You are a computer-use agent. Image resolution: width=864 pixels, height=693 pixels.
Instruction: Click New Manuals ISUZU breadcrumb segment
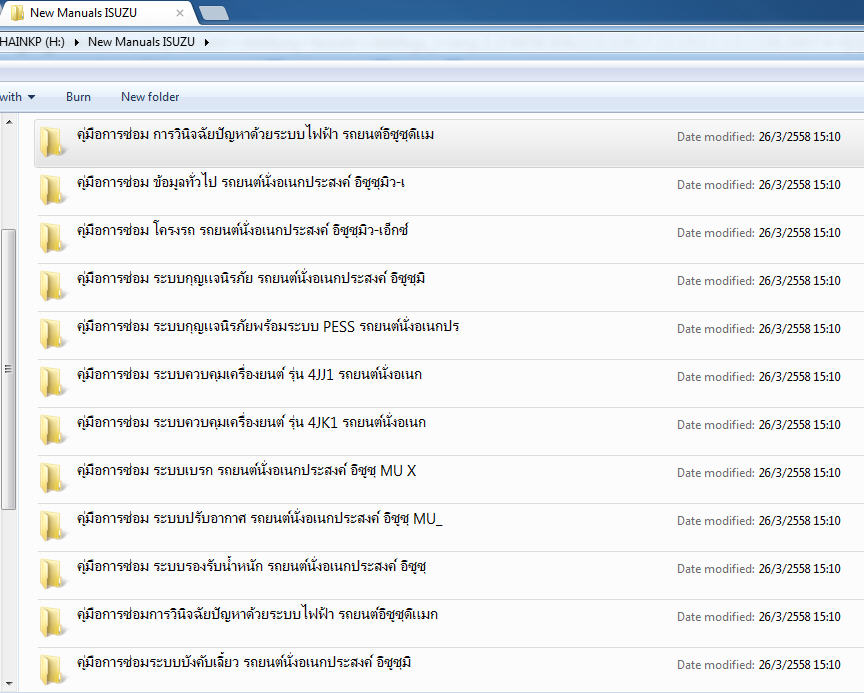(141, 42)
